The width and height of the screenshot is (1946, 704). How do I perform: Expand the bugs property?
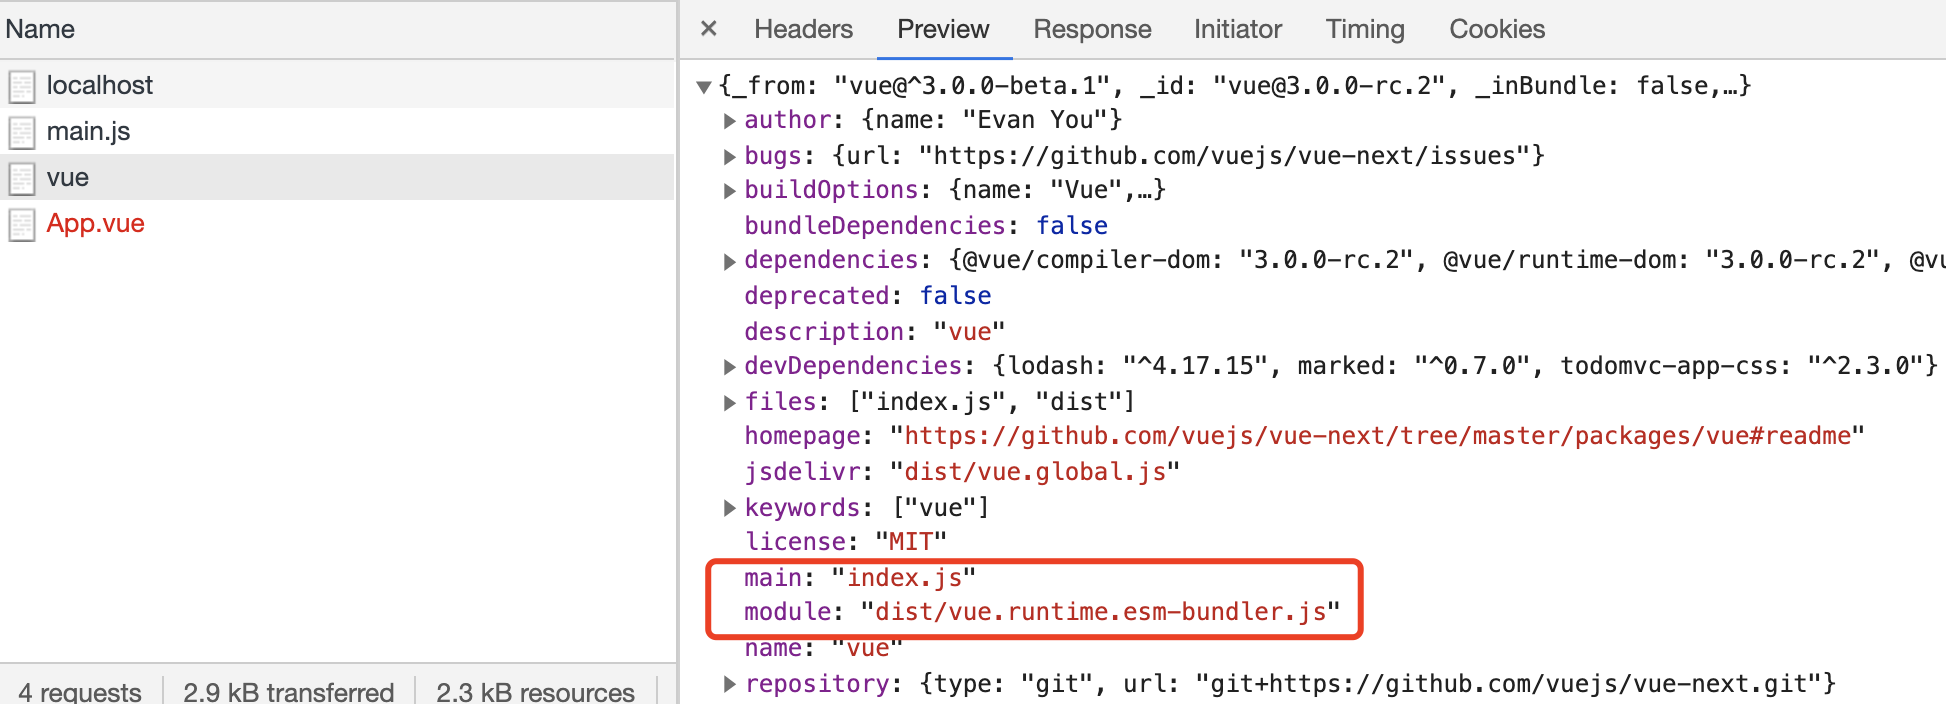(730, 157)
